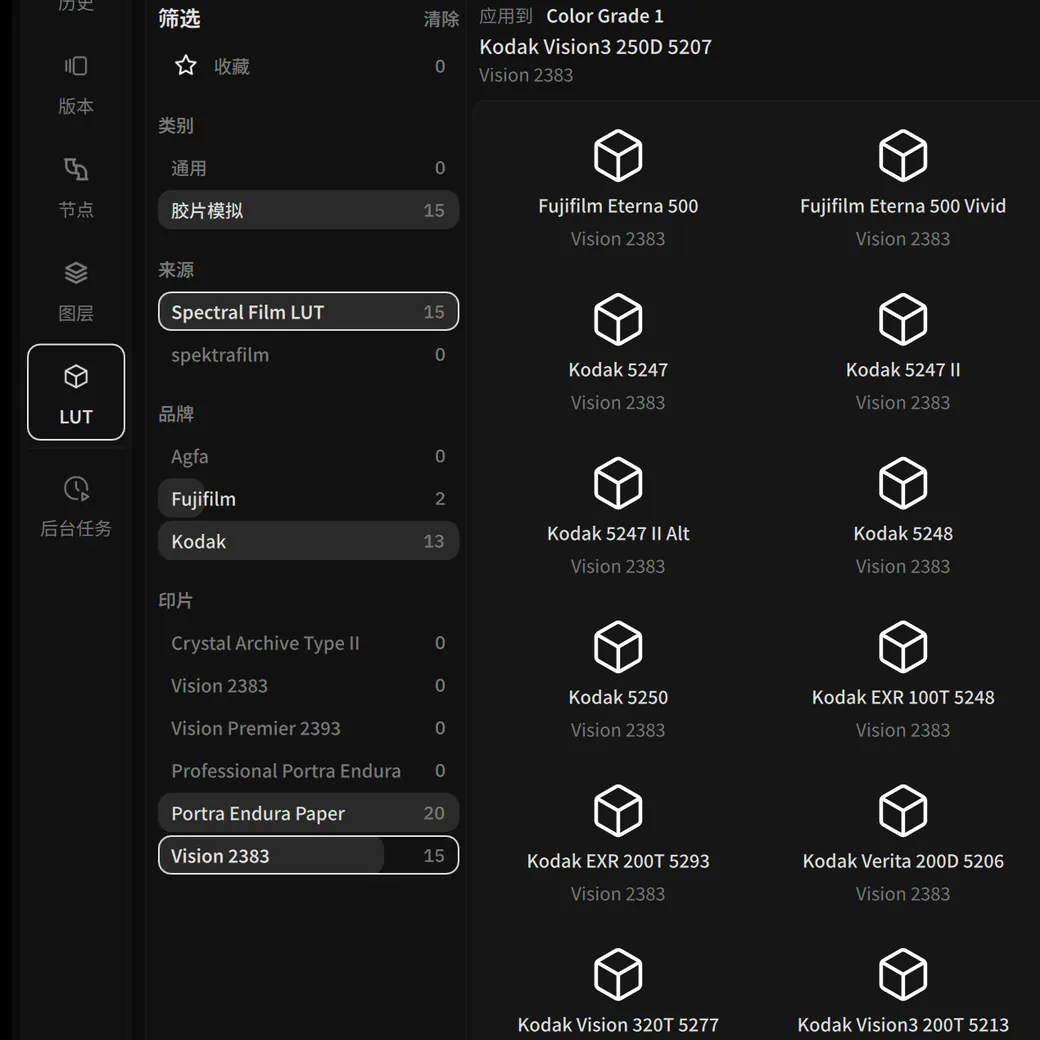This screenshot has width=1040, height=1040.
Task: Toggle the Spectral Film LUT source filter
Action: click(308, 311)
